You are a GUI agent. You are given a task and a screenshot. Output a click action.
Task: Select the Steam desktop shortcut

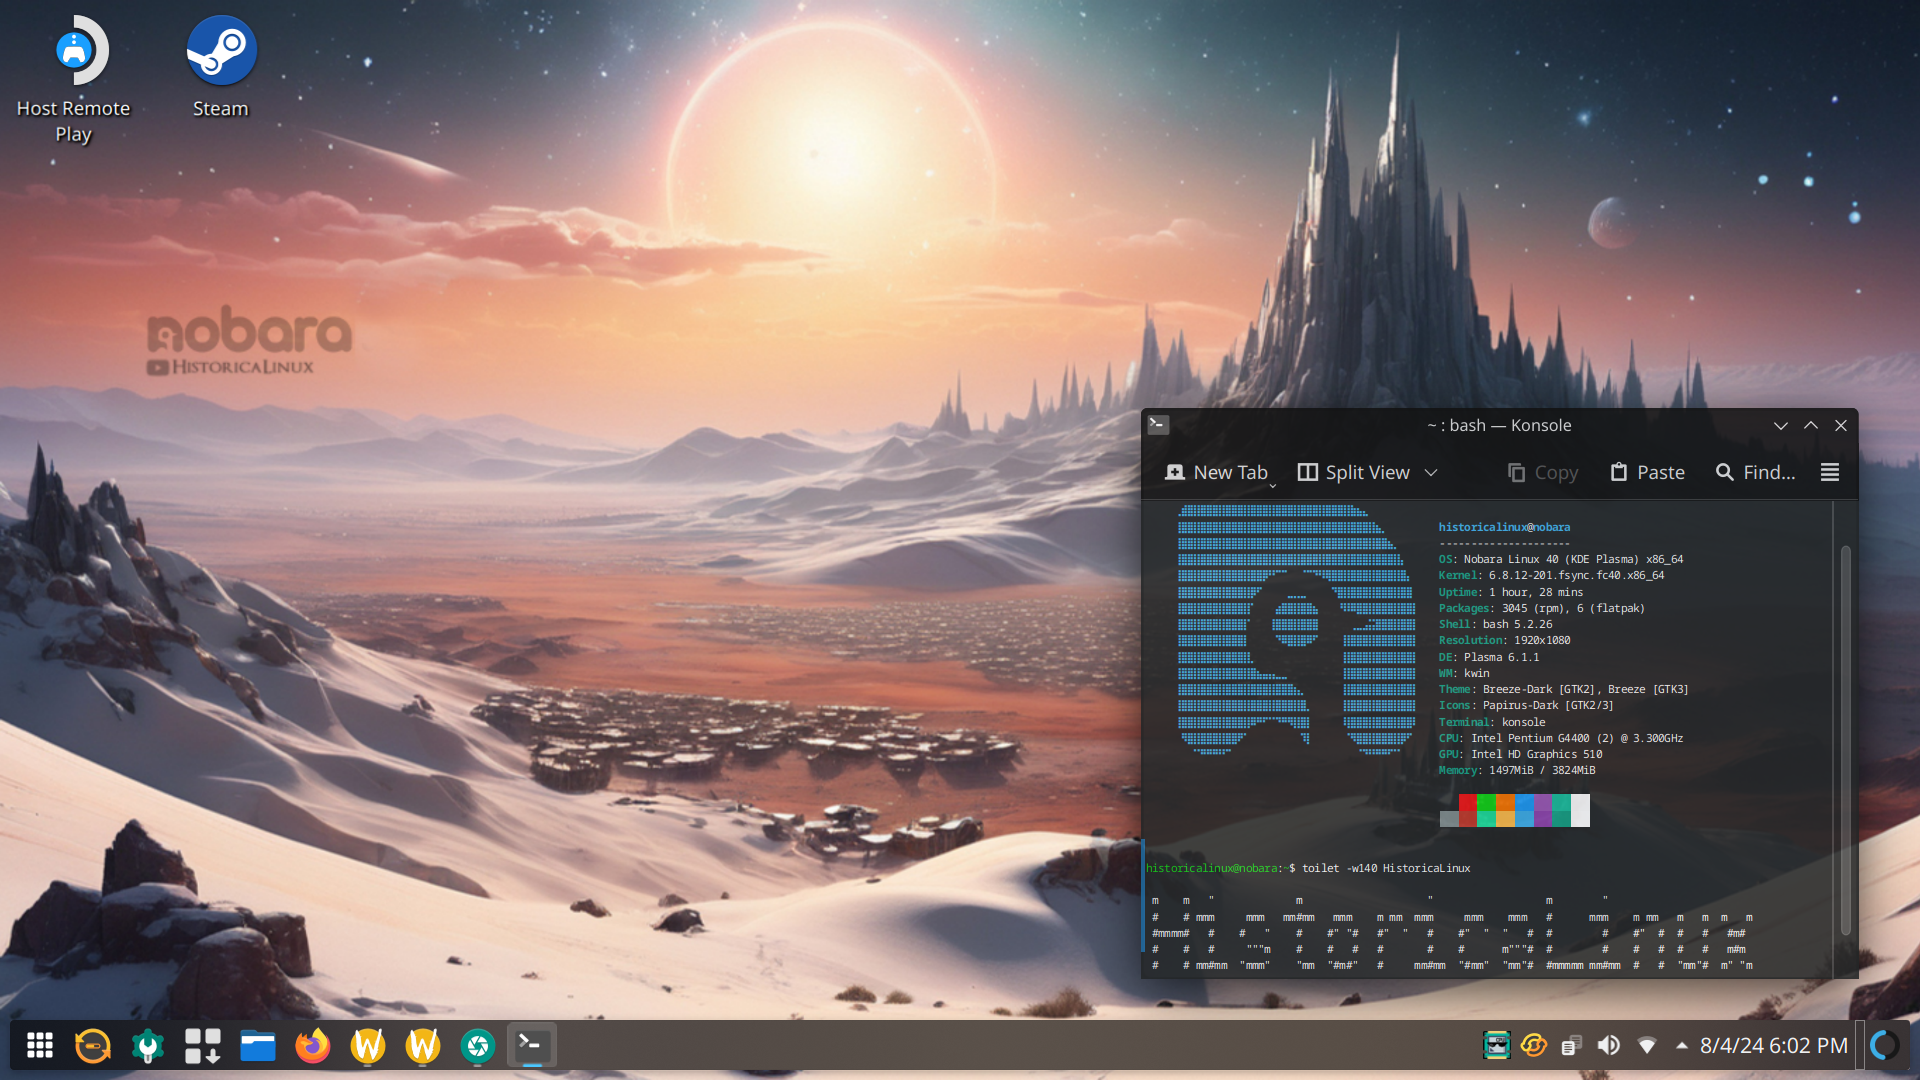click(221, 66)
